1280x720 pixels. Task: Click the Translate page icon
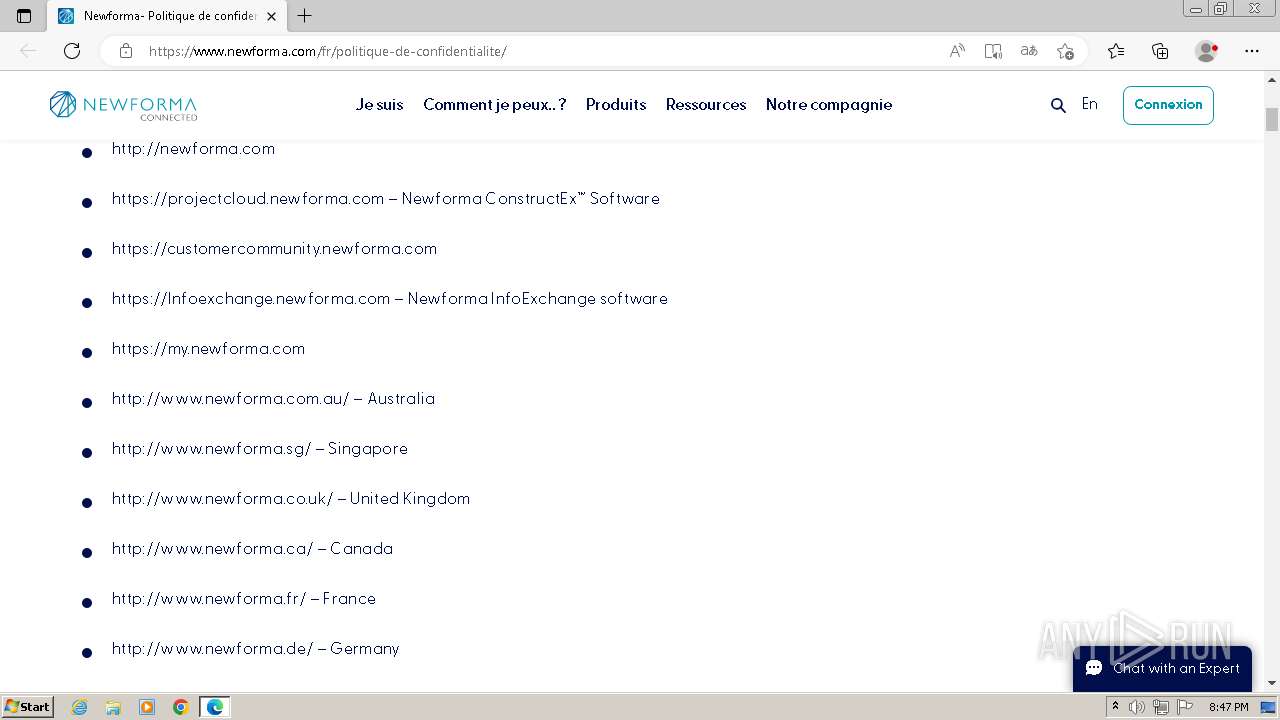[1029, 51]
